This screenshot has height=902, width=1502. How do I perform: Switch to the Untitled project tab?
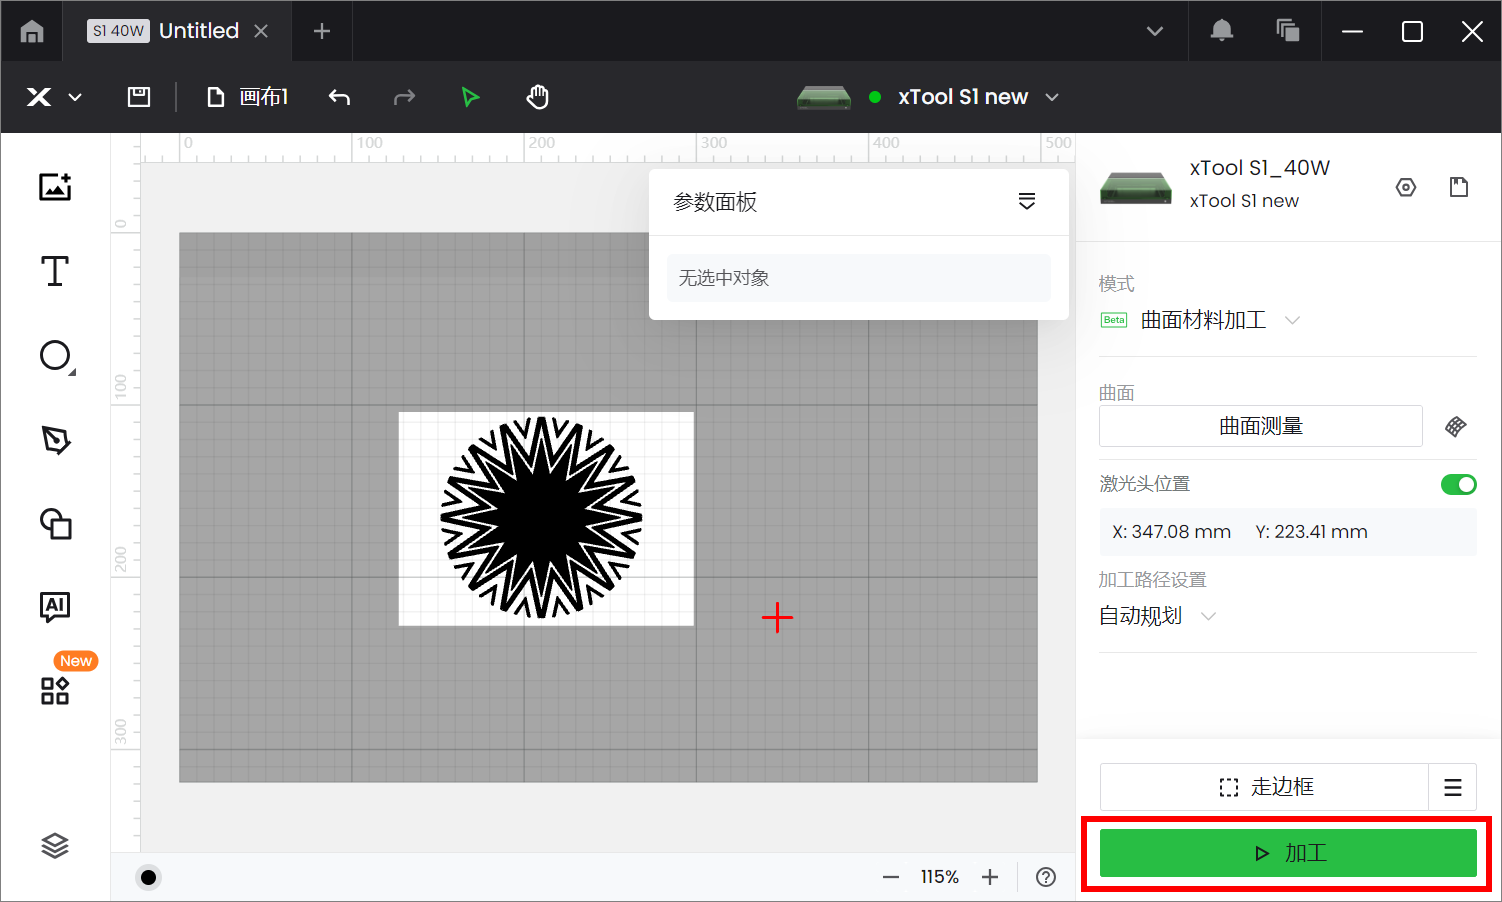(x=198, y=31)
